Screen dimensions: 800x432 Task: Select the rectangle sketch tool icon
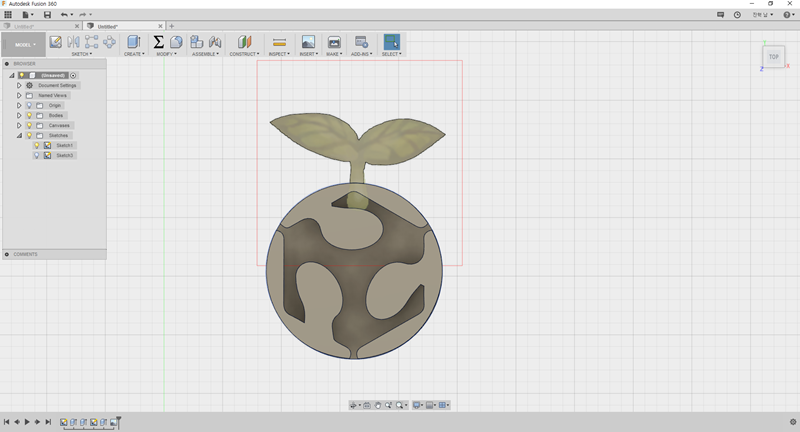coord(91,42)
